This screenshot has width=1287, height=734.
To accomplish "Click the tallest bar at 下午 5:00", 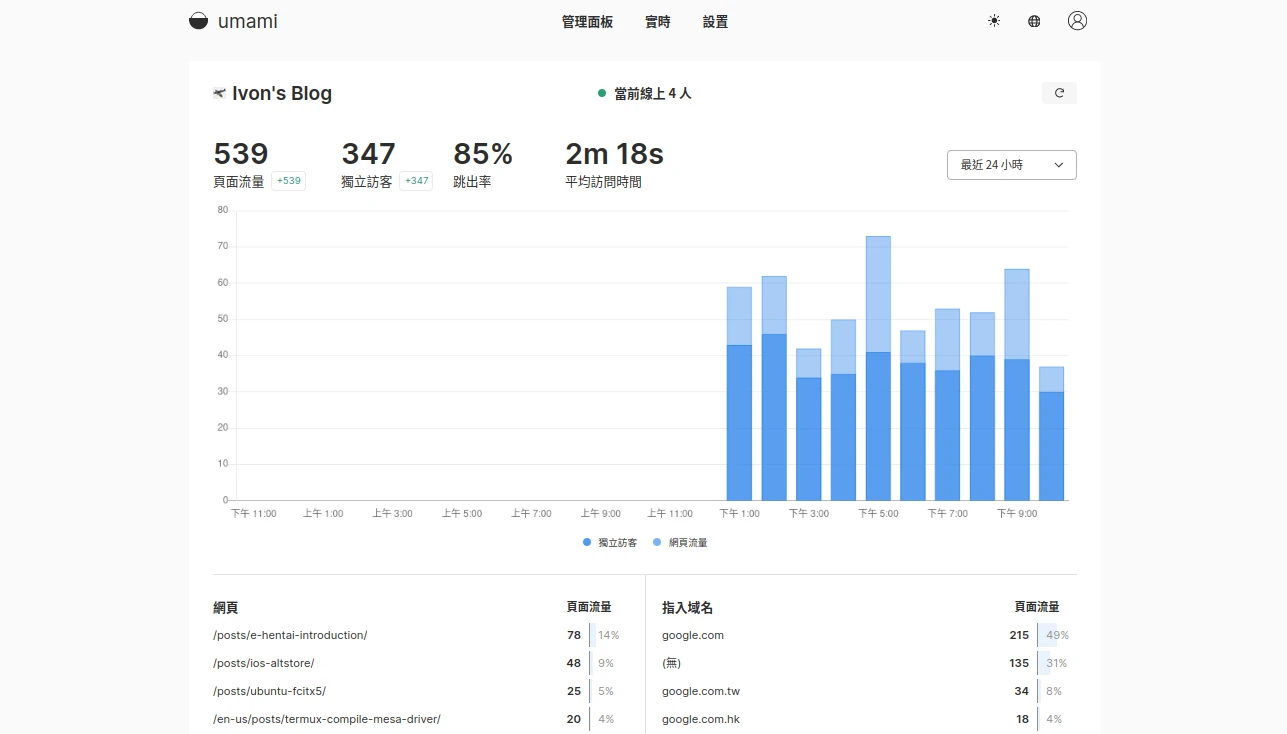I will tap(878, 370).
